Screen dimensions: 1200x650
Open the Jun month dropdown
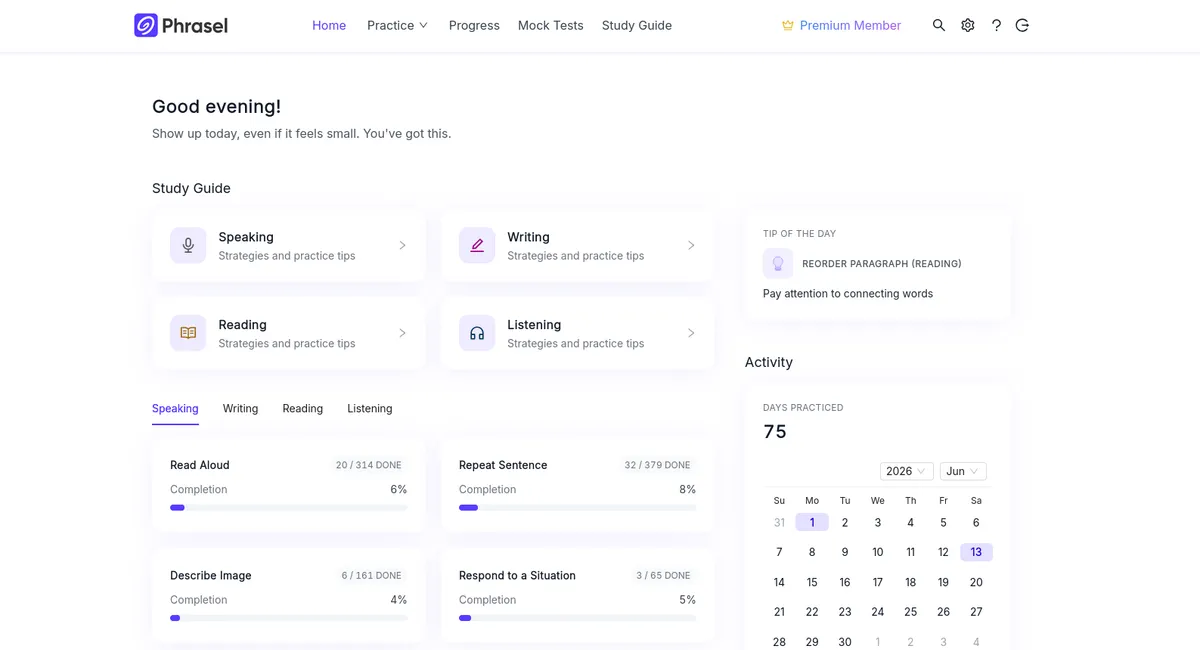tap(963, 471)
